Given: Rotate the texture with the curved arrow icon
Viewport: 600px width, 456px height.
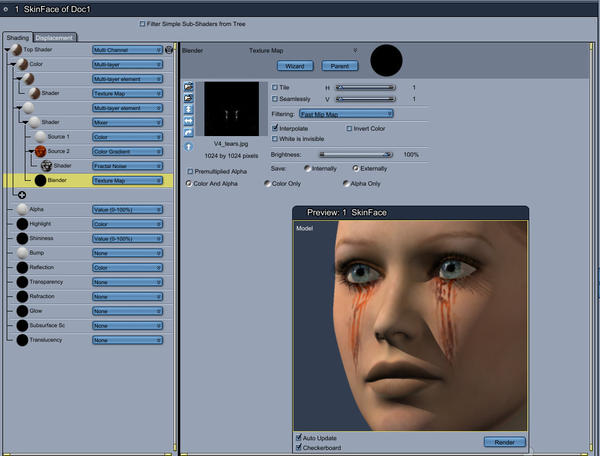Looking at the screenshot, I should pos(188,133).
